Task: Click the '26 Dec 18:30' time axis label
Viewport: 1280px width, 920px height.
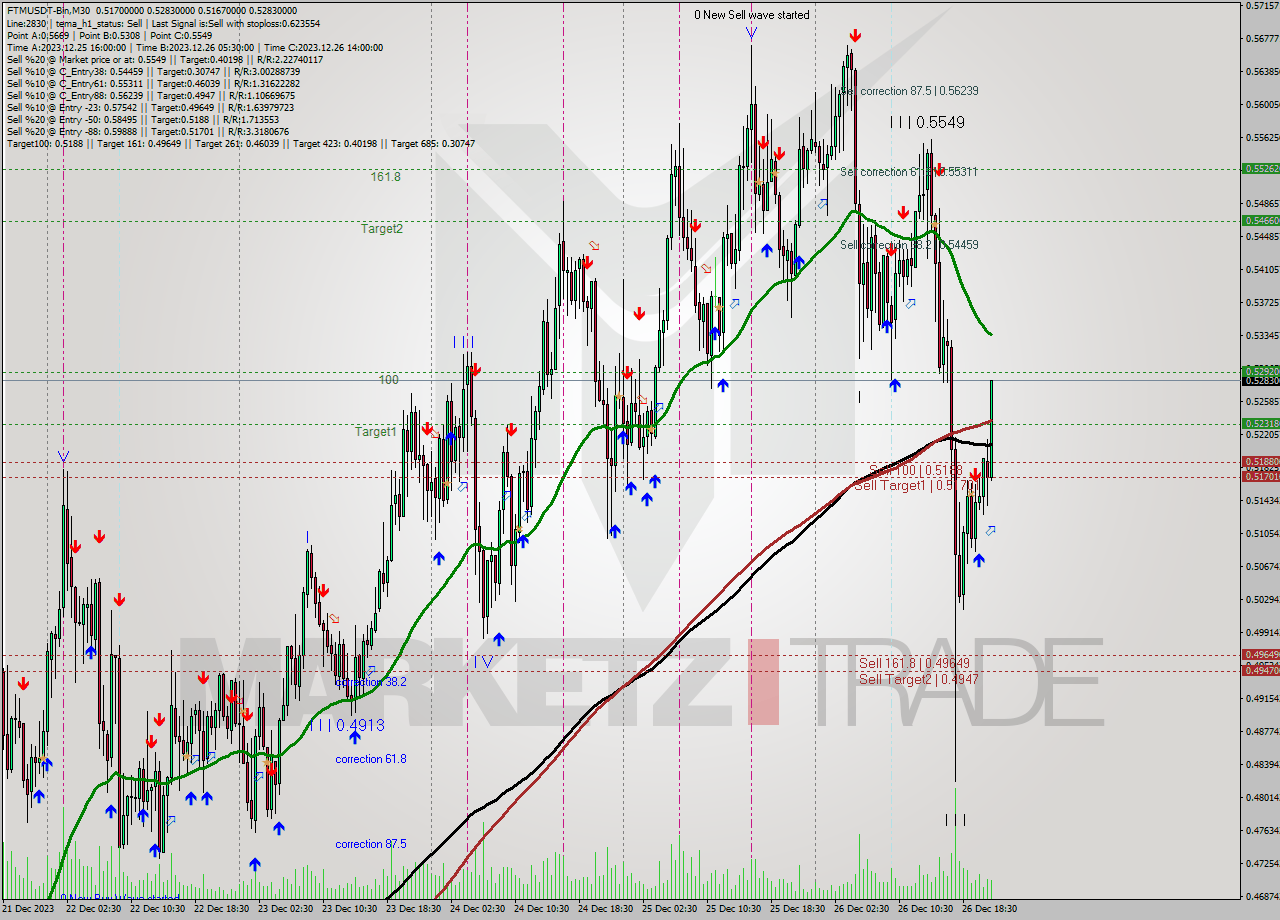Action: pyautogui.click(x=989, y=909)
